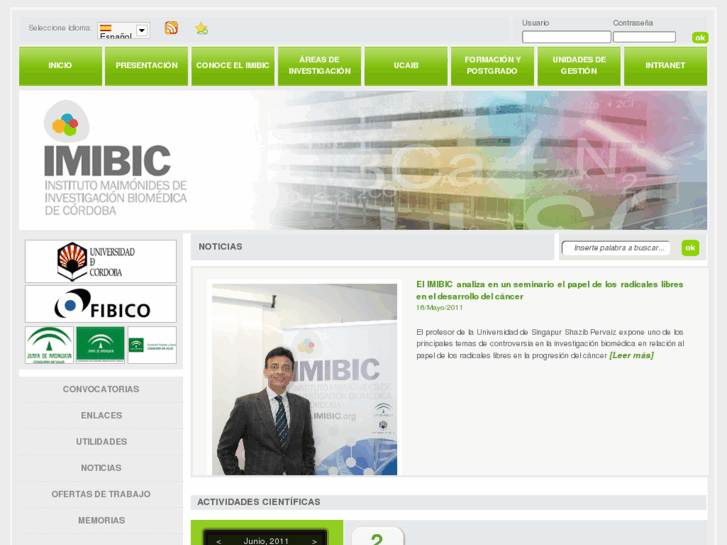This screenshot has width=727, height=545.
Task: Click the IMIBIC logo in the banner
Action: tap(115, 158)
